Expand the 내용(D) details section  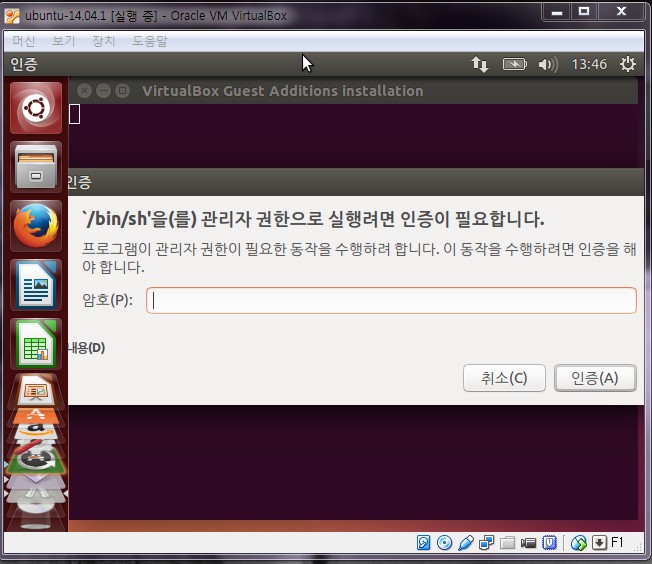[x=86, y=348]
